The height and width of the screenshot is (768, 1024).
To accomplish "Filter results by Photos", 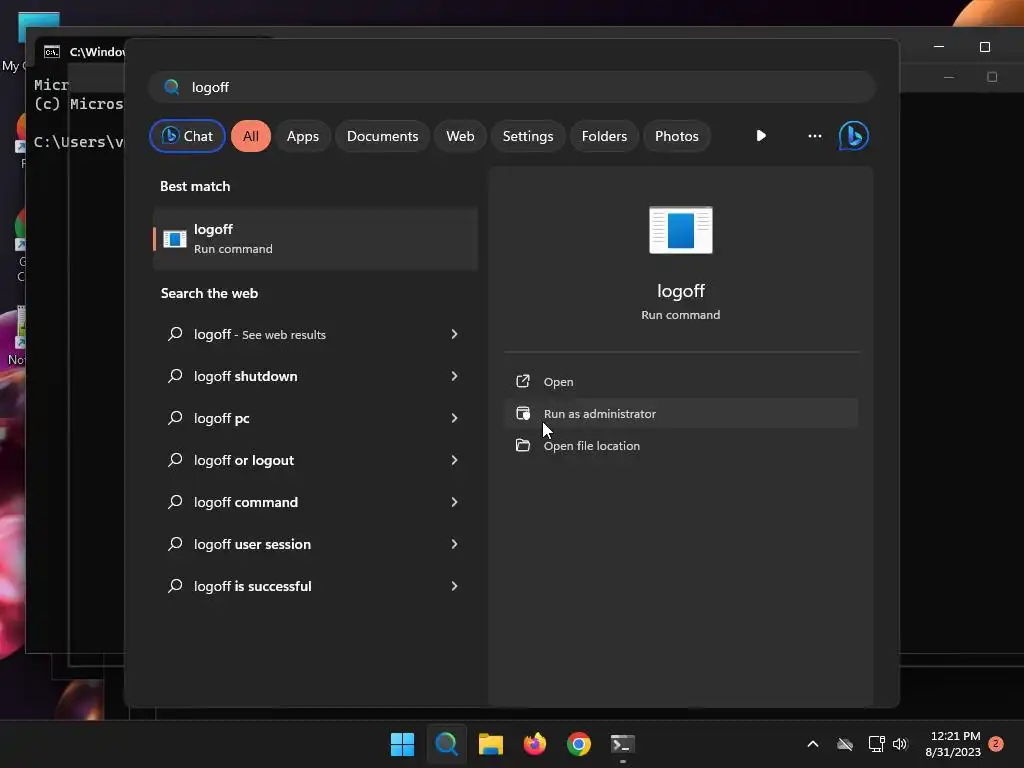I will 677,136.
